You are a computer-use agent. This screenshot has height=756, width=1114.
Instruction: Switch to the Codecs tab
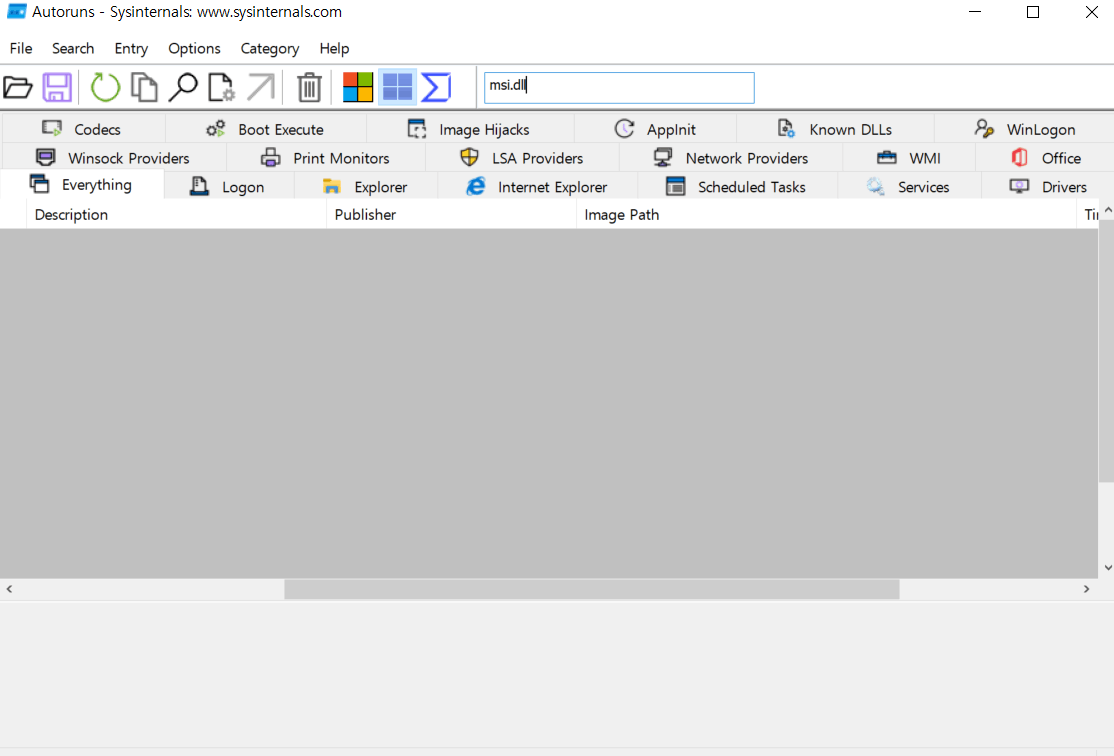[x=83, y=129]
